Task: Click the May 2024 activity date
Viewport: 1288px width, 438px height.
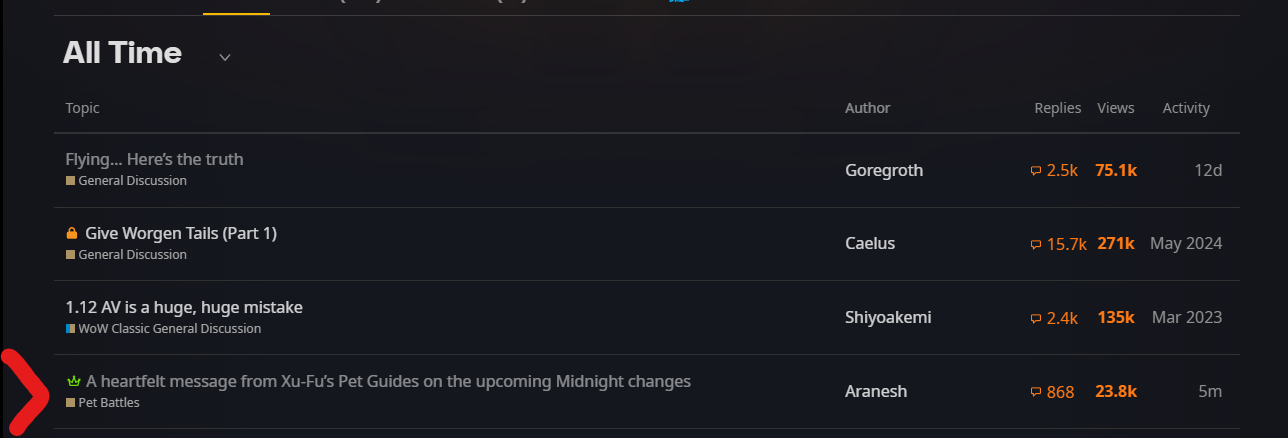Action: point(1186,244)
